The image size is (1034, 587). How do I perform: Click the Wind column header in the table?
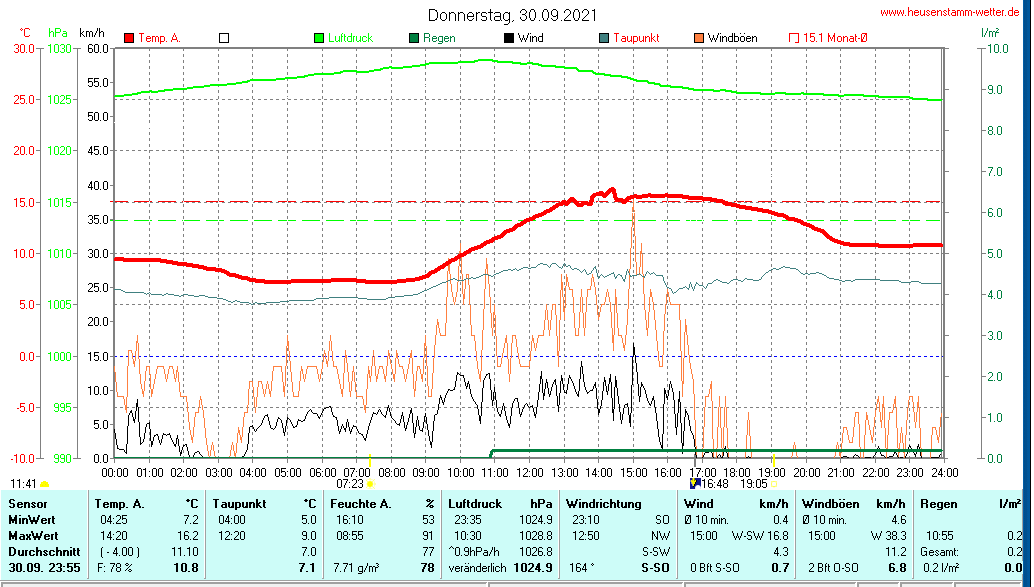click(698, 504)
